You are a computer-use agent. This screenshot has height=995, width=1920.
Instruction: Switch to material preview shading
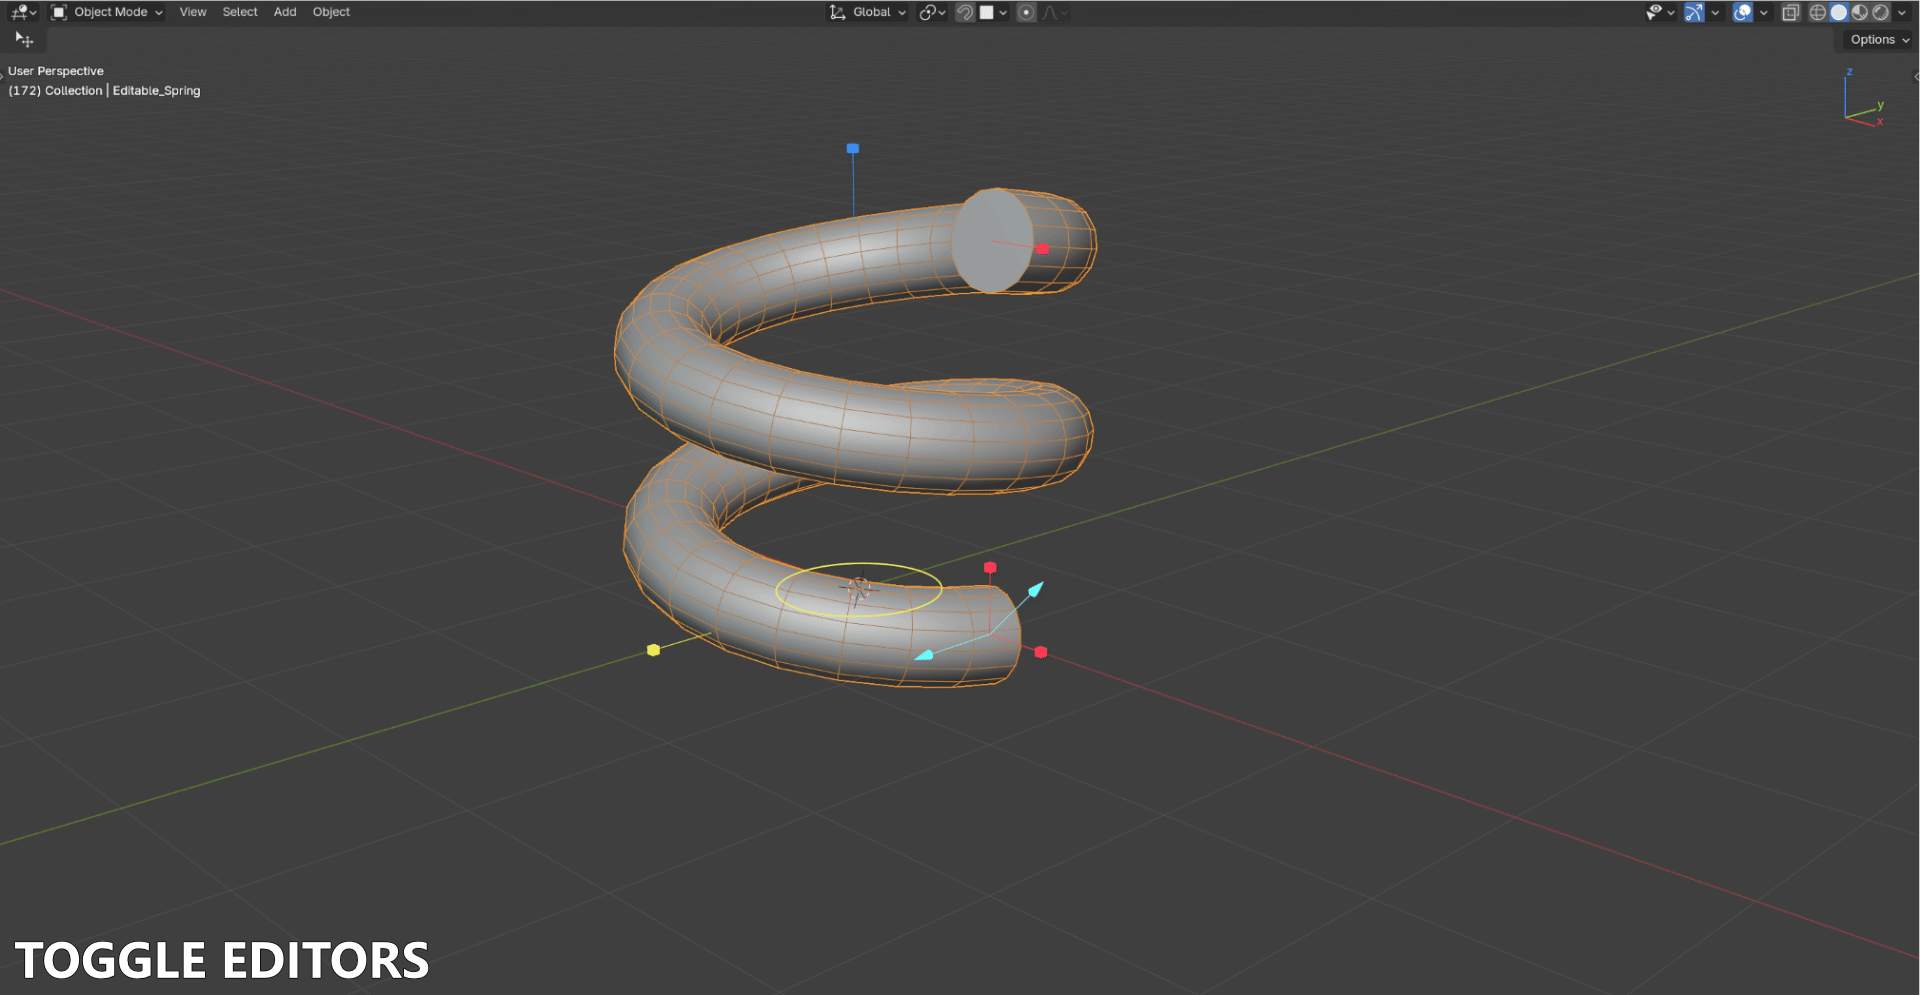(x=1860, y=12)
